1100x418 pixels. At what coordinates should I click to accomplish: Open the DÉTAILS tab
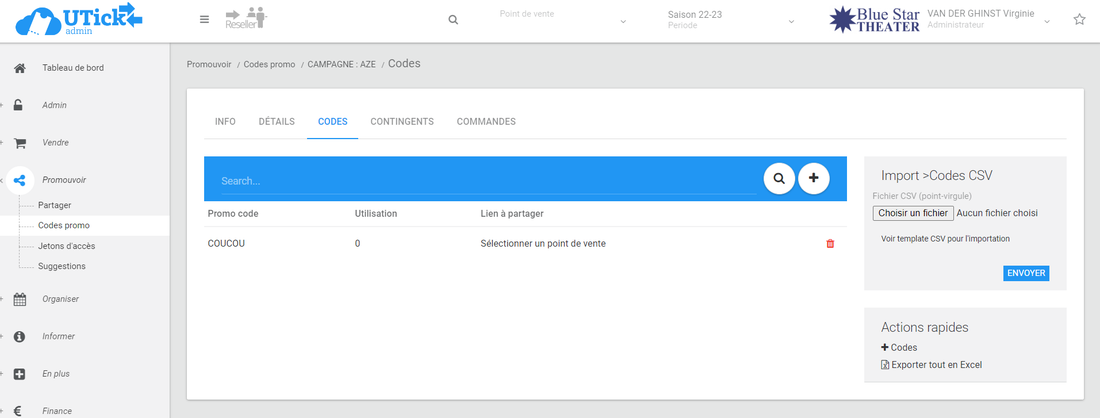(x=276, y=122)
